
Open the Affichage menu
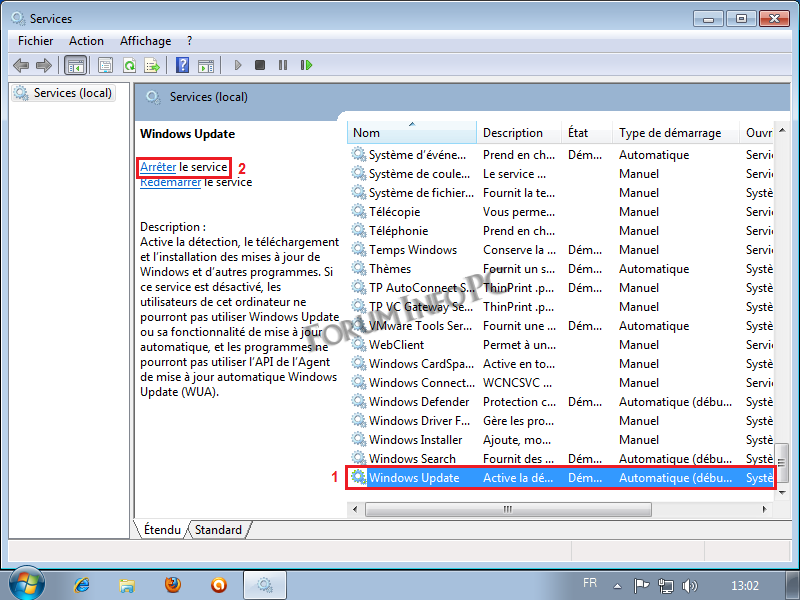pyautogui.click(x=145, y=41)
